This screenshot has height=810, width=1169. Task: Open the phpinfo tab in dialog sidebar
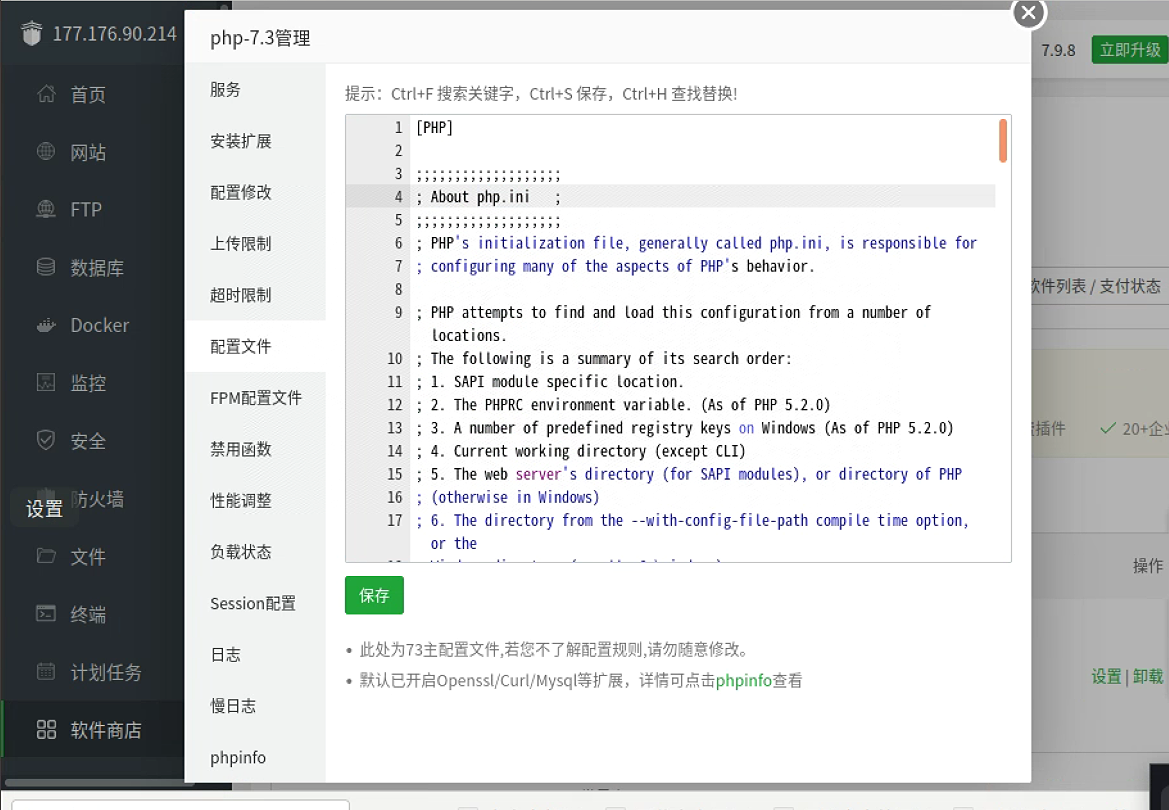click(x=255, y=757)
